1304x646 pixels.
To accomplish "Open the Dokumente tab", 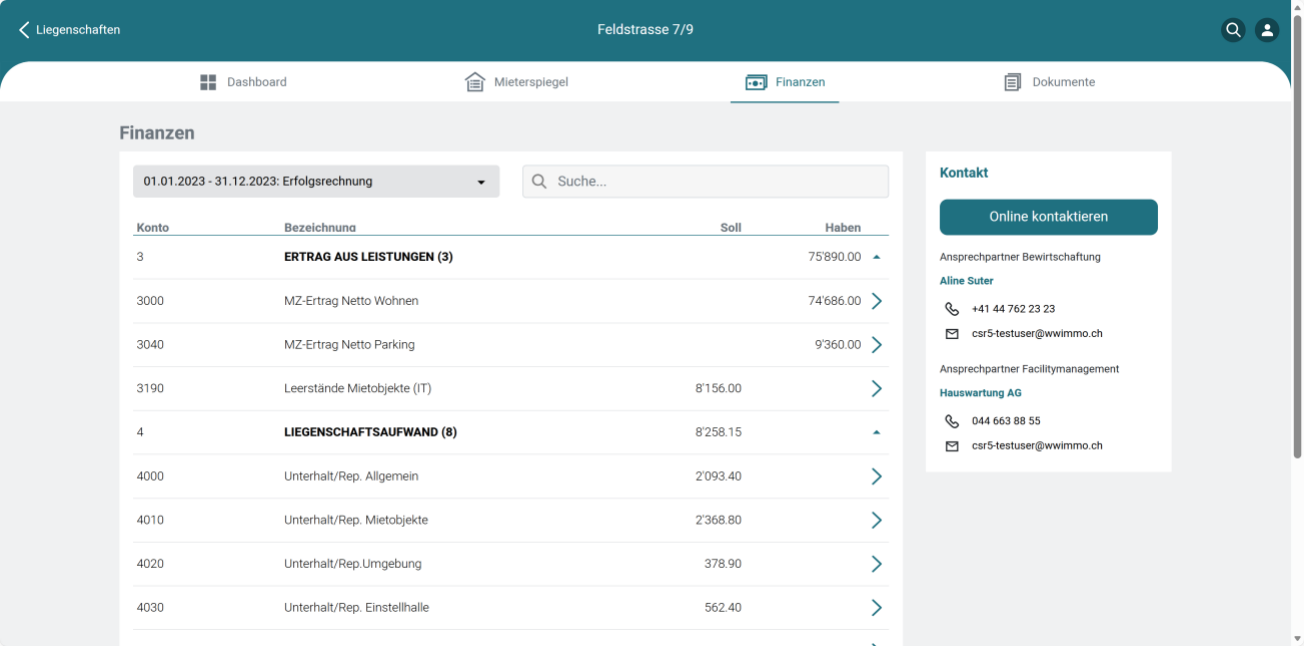I will [x=1049, y=82].
